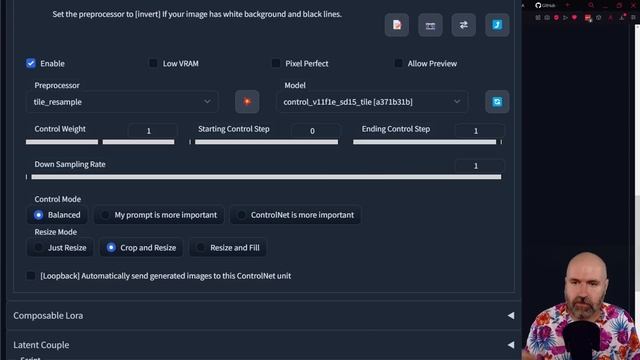Click the red circle extension icon in browser toolbar

[x=556, y=18]
